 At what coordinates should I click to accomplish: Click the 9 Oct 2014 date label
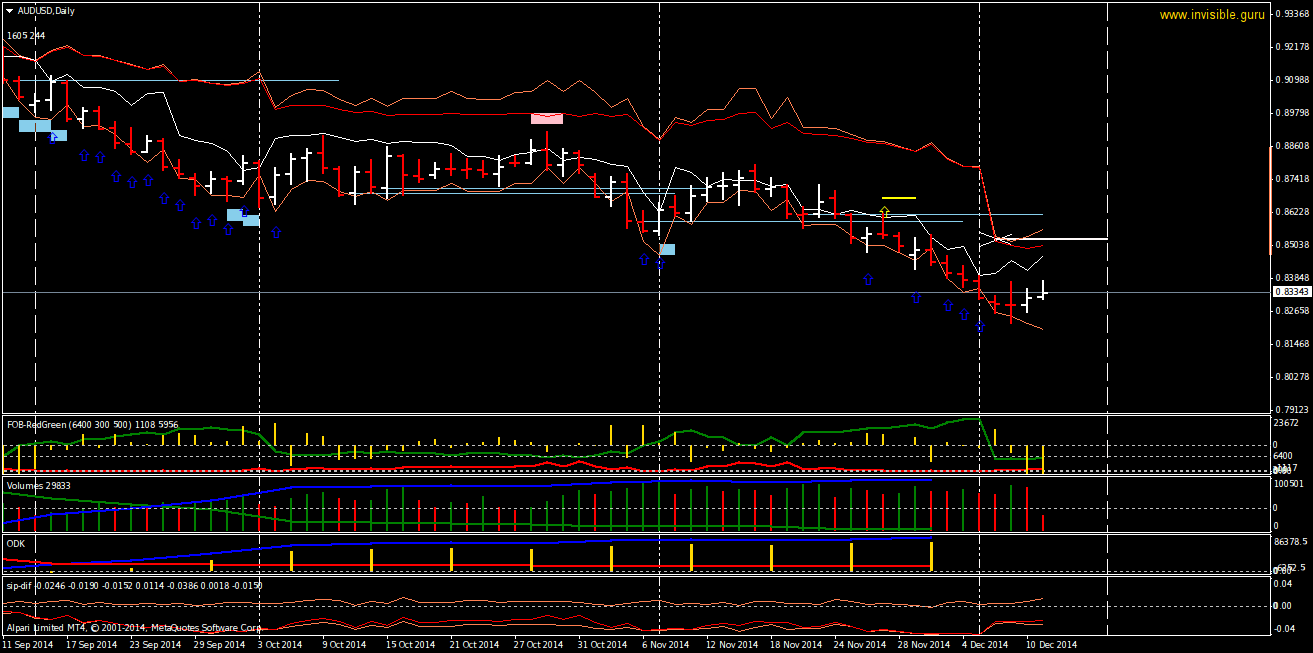tap(344, 645)
